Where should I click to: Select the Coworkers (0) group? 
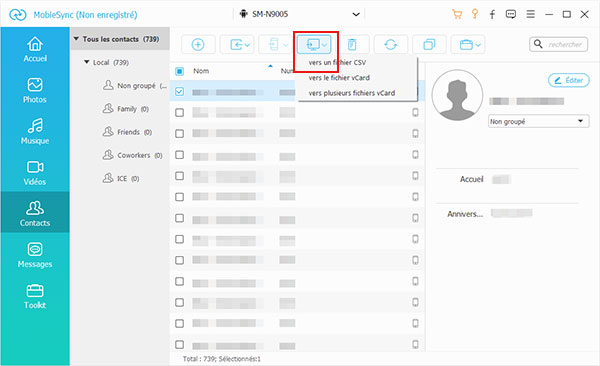pos(132,155)
